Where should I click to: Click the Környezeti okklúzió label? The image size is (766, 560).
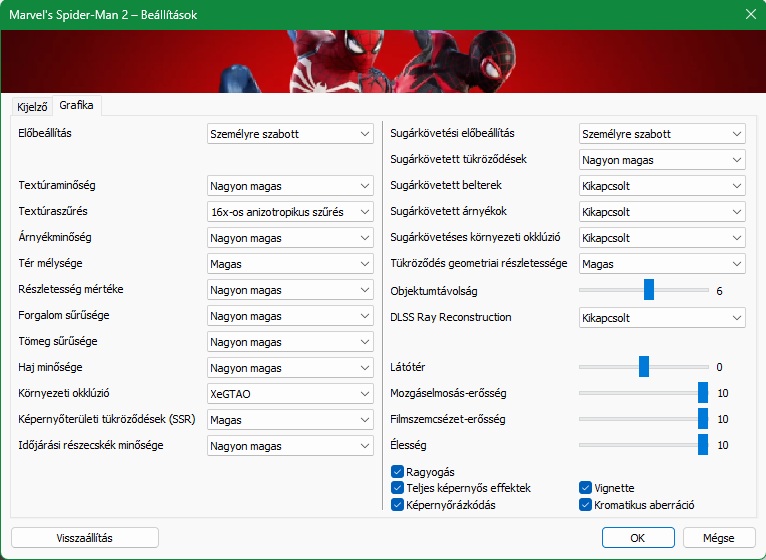64,393
